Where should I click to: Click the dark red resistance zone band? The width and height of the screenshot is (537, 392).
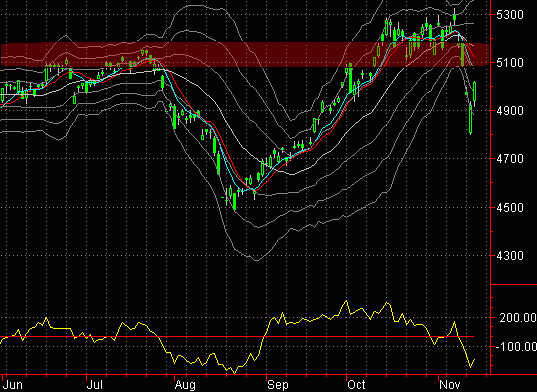[x=245, y=54]
